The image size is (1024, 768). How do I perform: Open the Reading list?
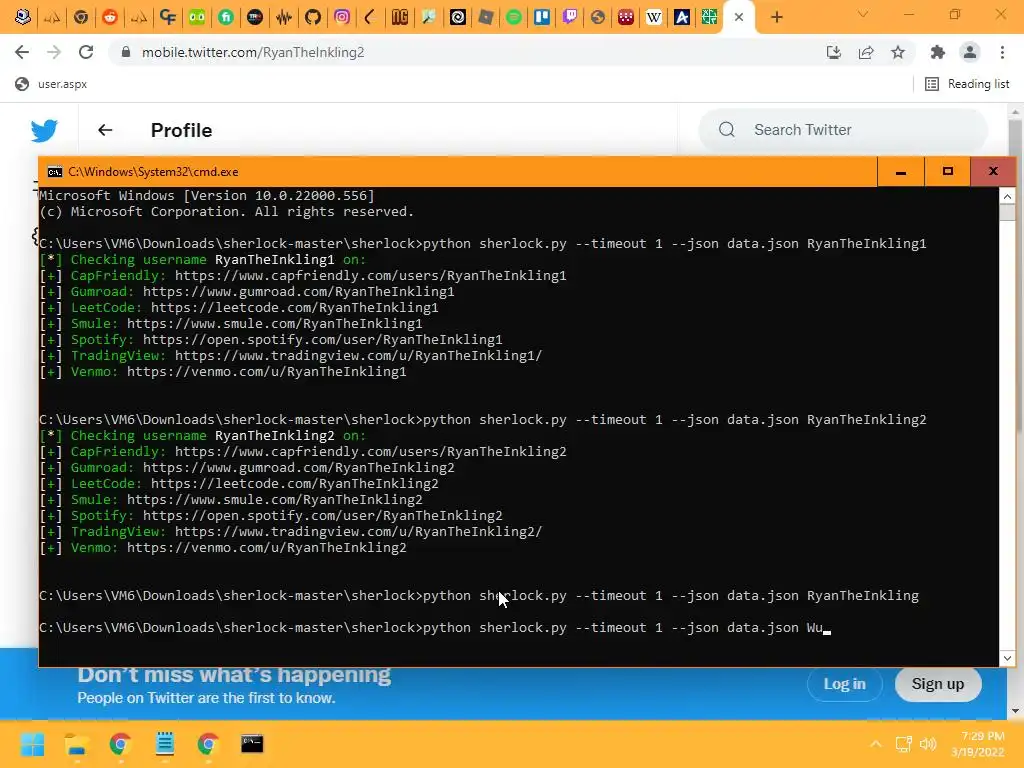[967, 84]
